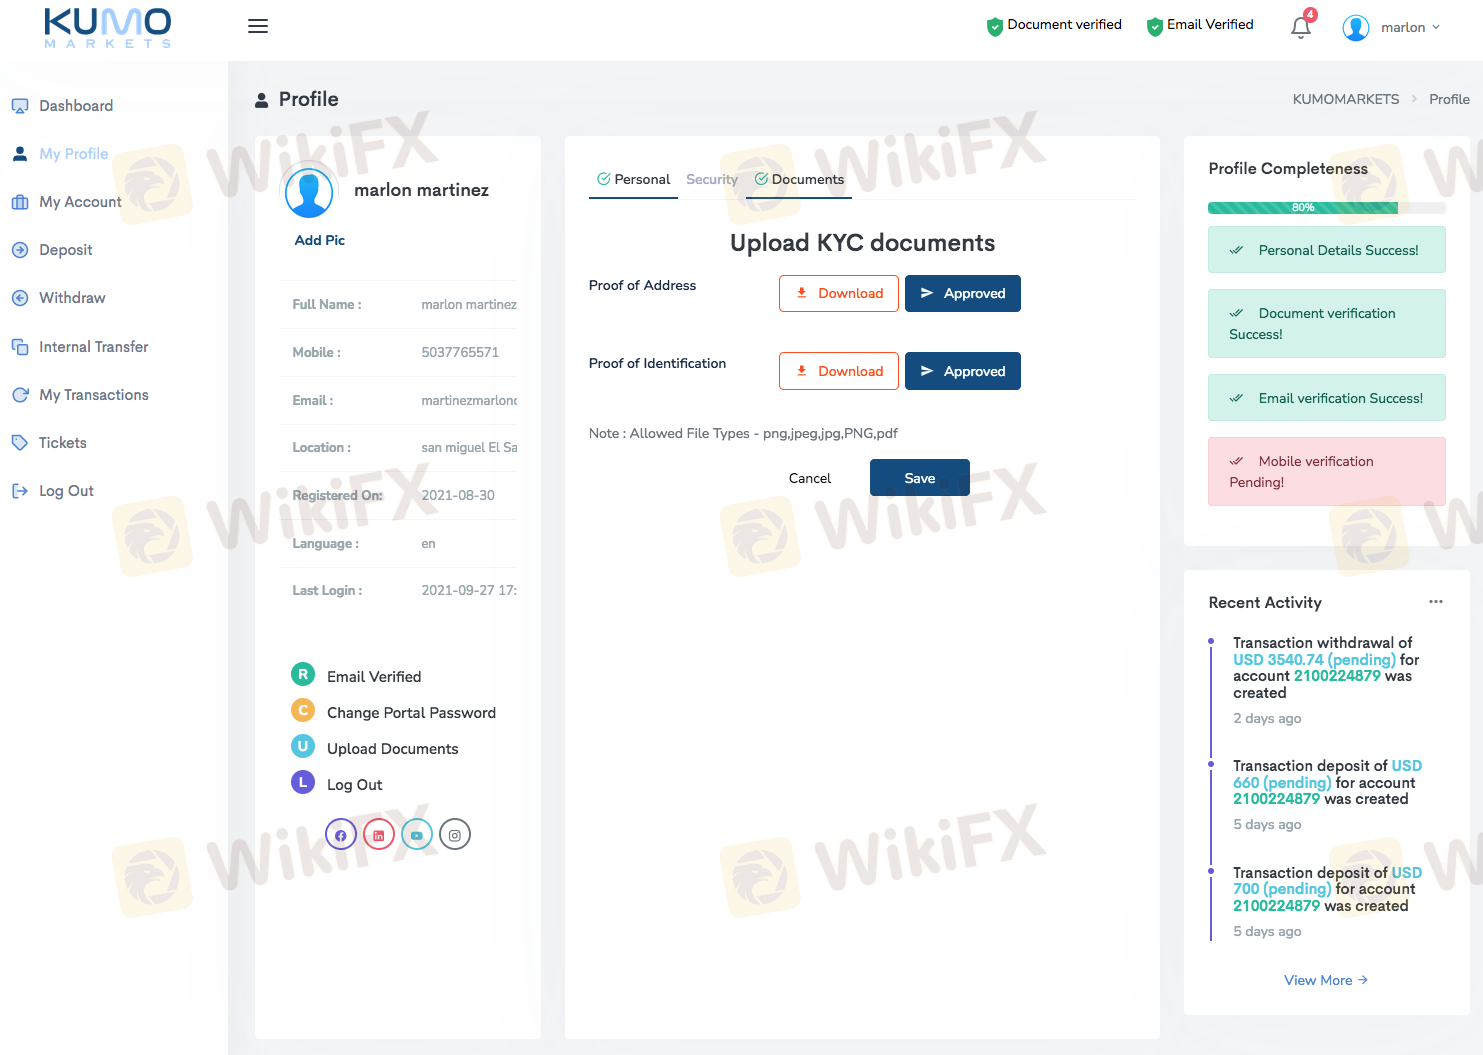This screenshot has width=1483, height=1055.
Task: Open the hamburger sidebar menu
Action: 258,26
